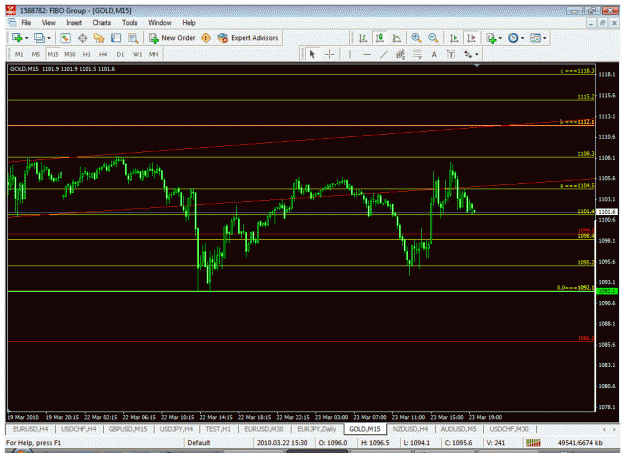This screenshot has width=625, height=453.
Task: Click the connection status bars in status bar
Action: [x=533, y=443]
